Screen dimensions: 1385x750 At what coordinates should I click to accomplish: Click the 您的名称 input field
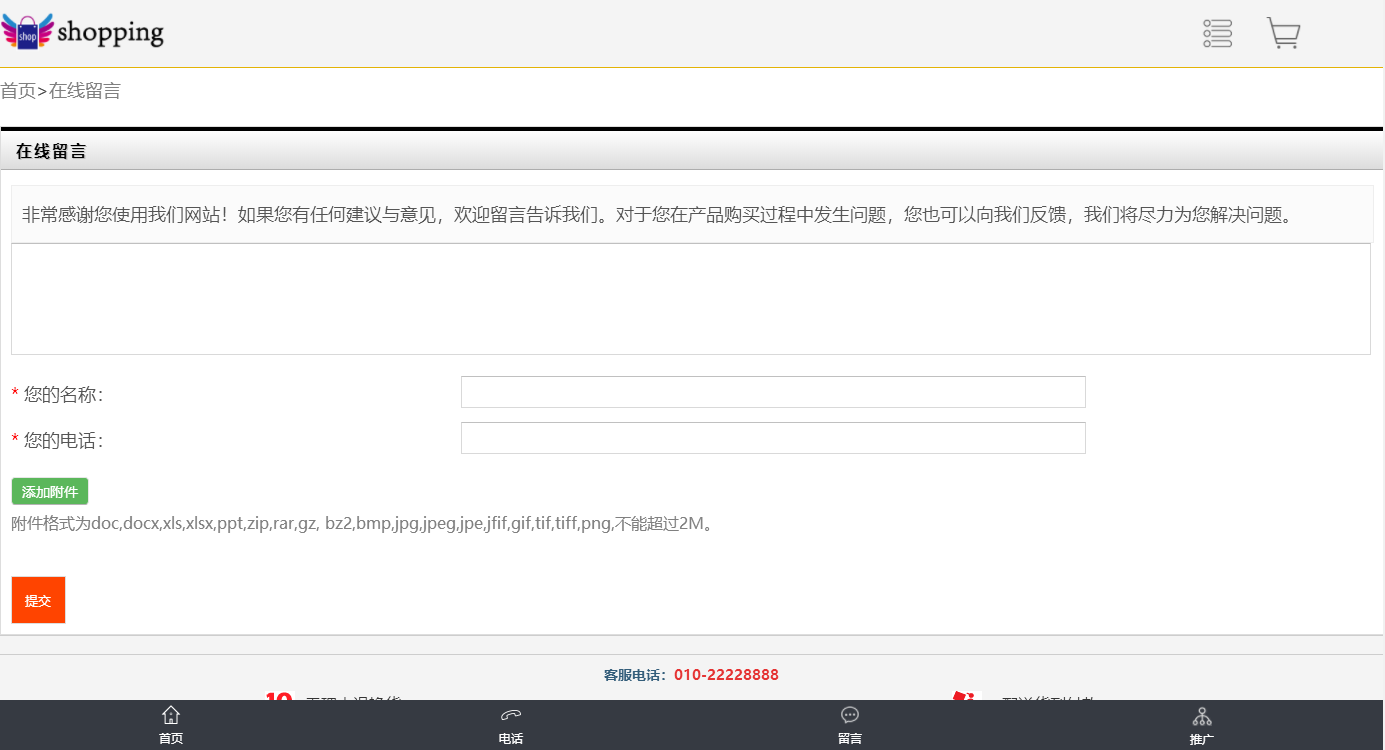tap(773, 392)
